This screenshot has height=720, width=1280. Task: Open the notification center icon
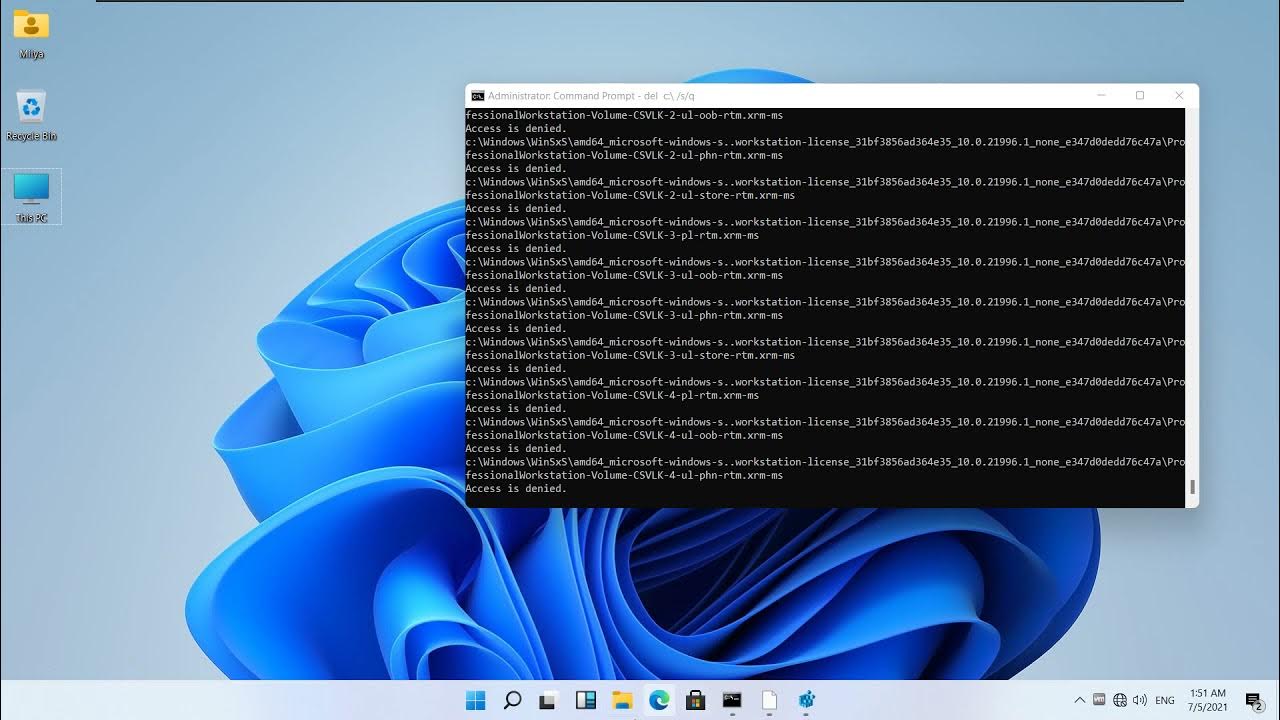pos(1254,700)
